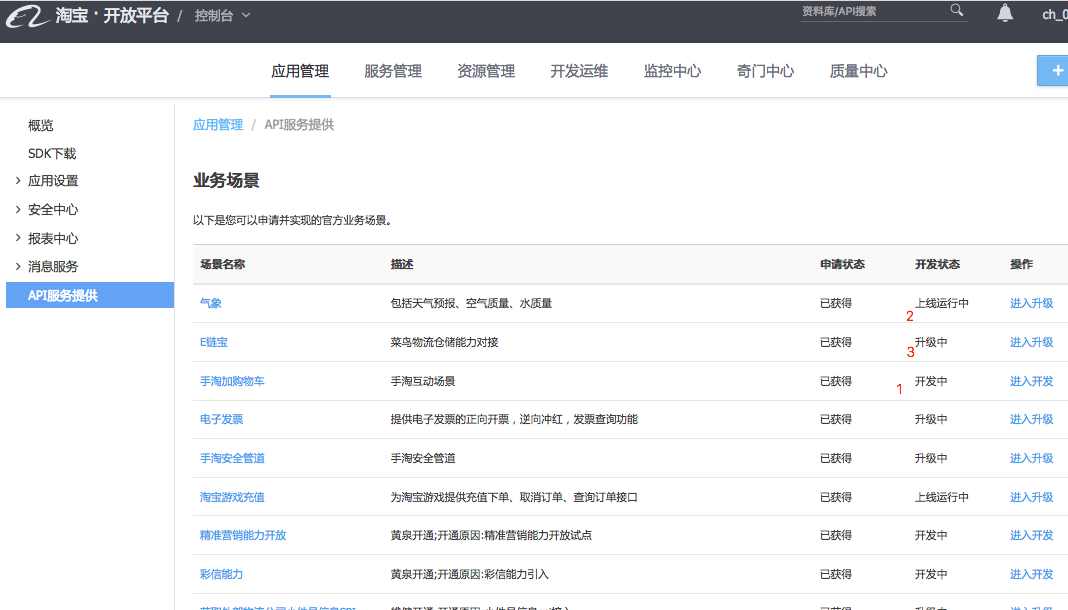This screenshot has width=1068, height=610.
Task: Click the search magnifier icon
Action: click(x=957, y=10)
